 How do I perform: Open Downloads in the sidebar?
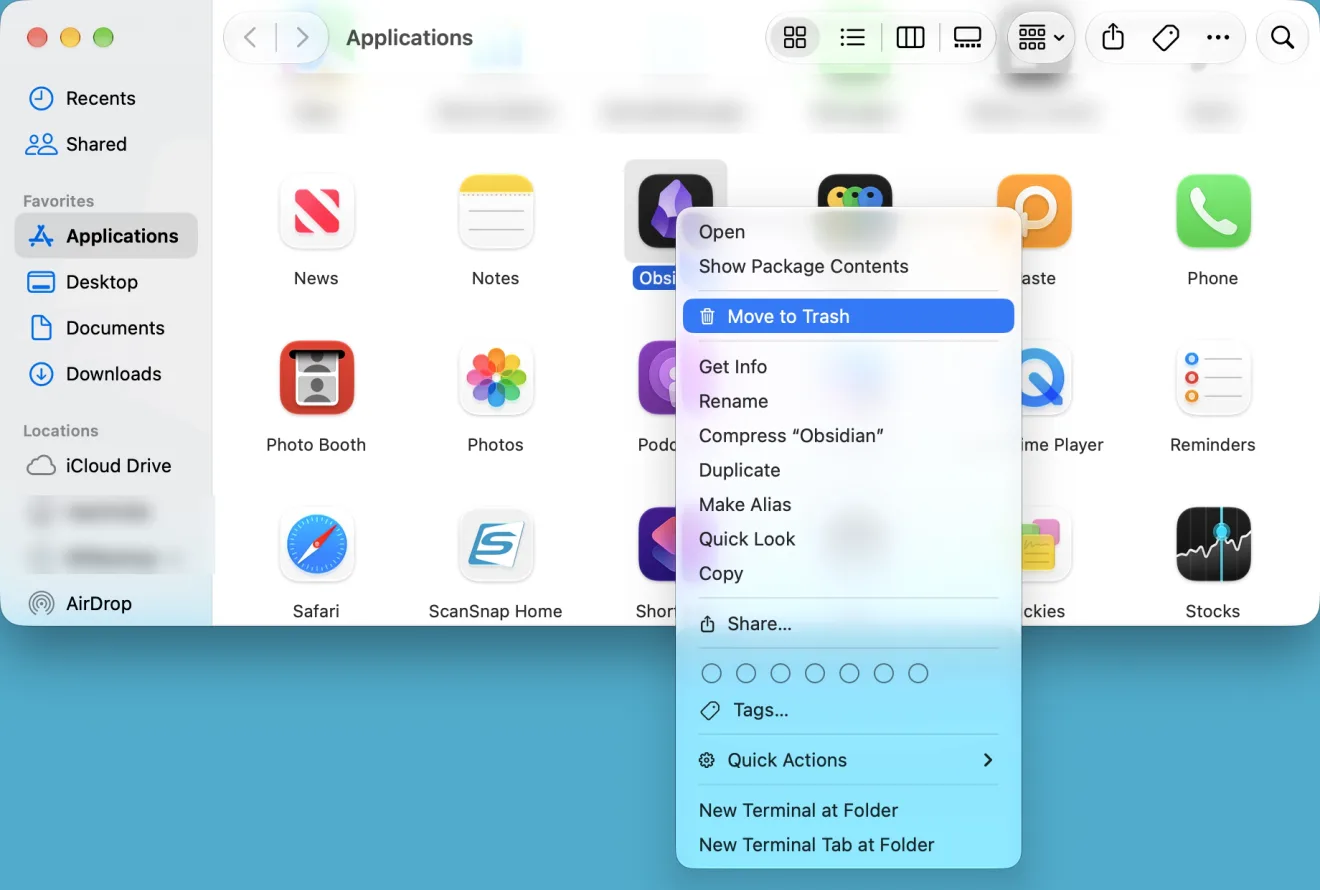point(106,374)
